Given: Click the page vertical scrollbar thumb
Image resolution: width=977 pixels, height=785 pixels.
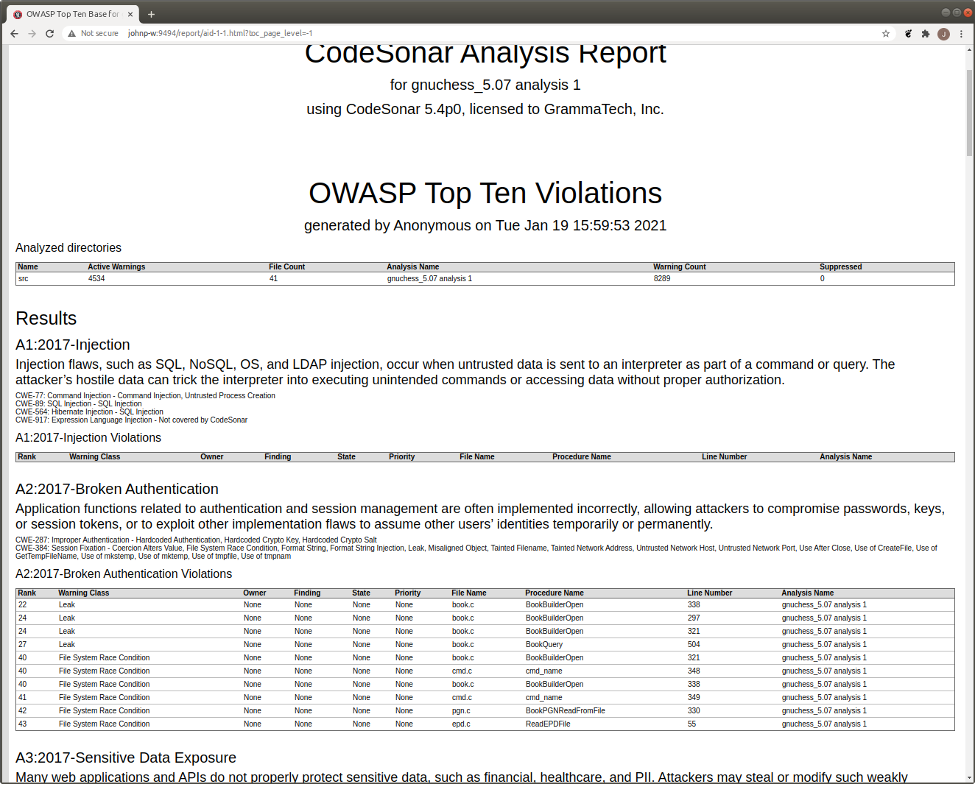Looking at the screenshot, I should point(970,112).
